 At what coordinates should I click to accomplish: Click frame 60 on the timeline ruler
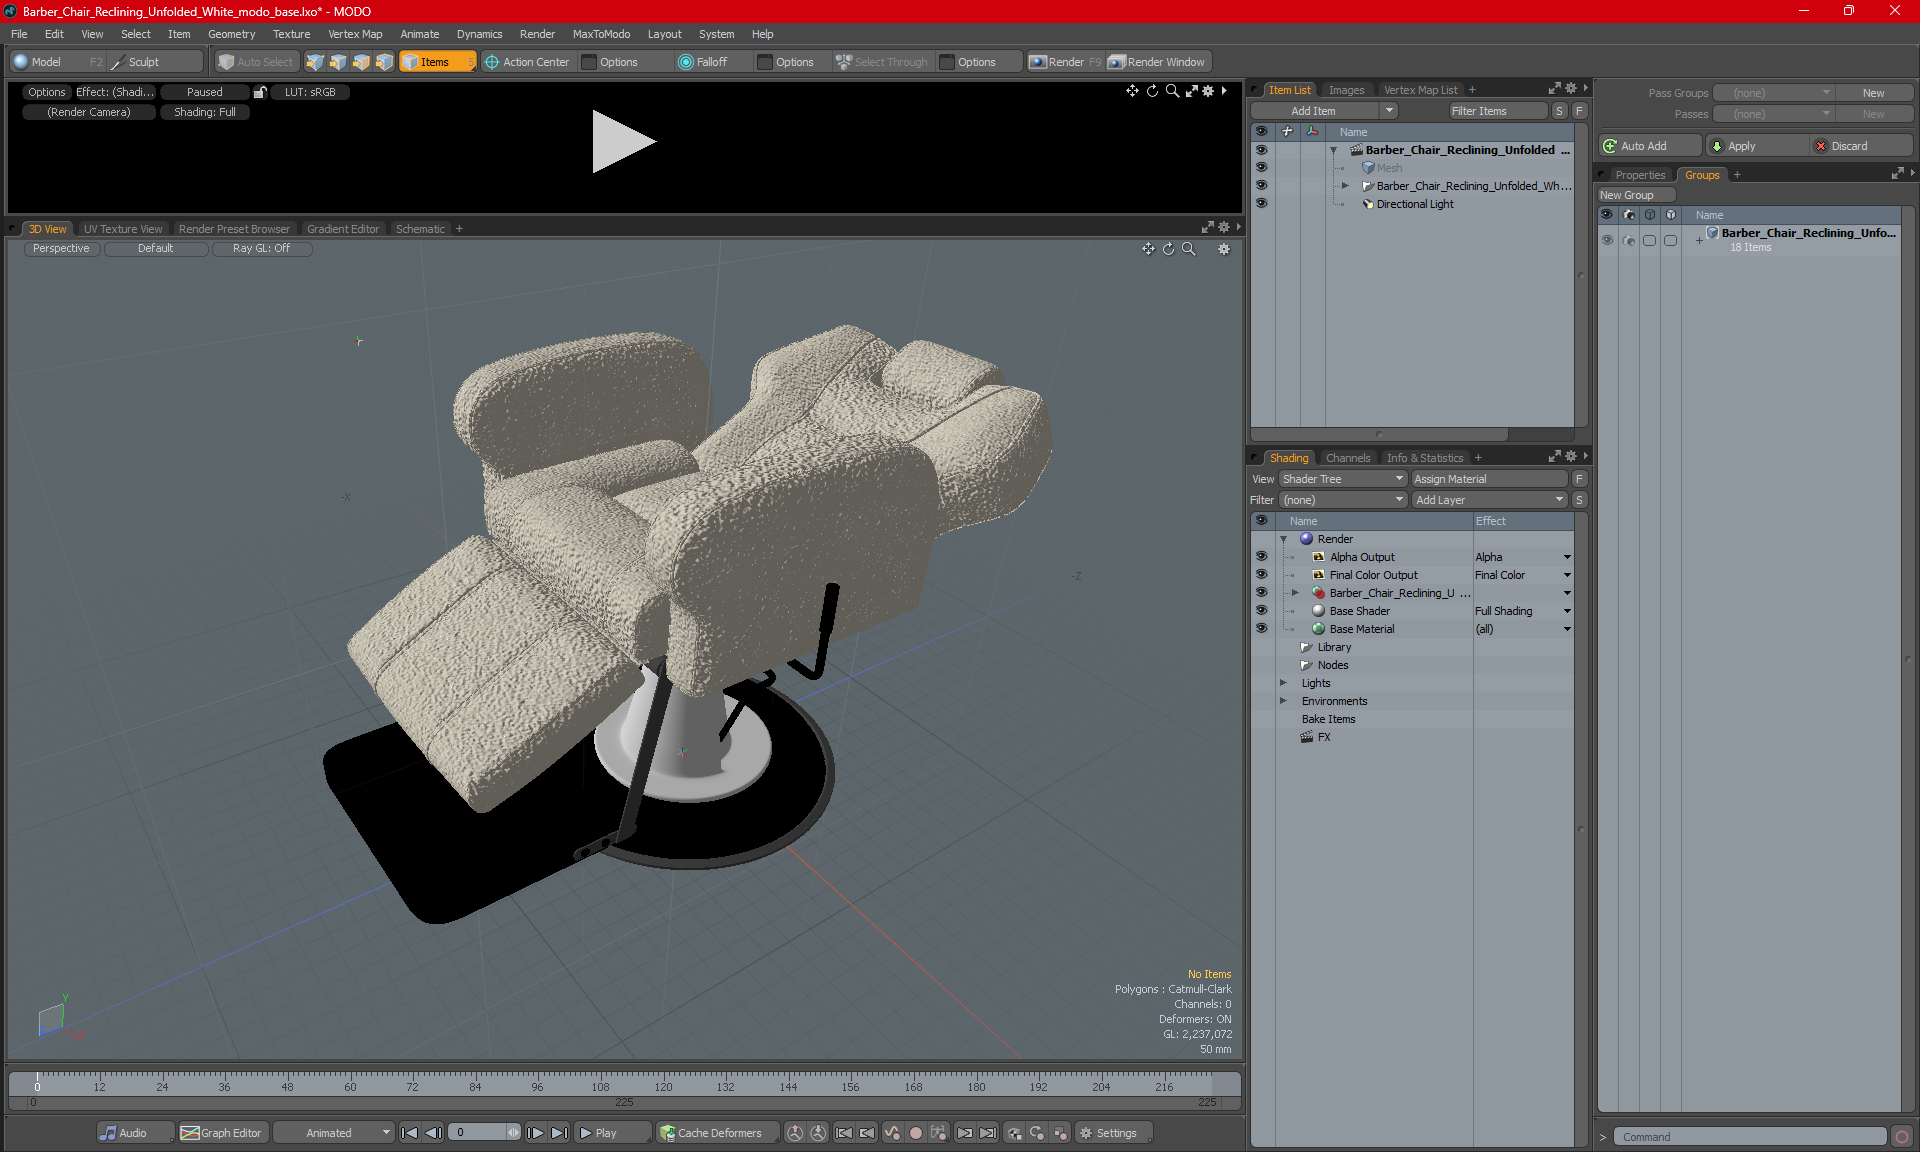pos(350,1087)
